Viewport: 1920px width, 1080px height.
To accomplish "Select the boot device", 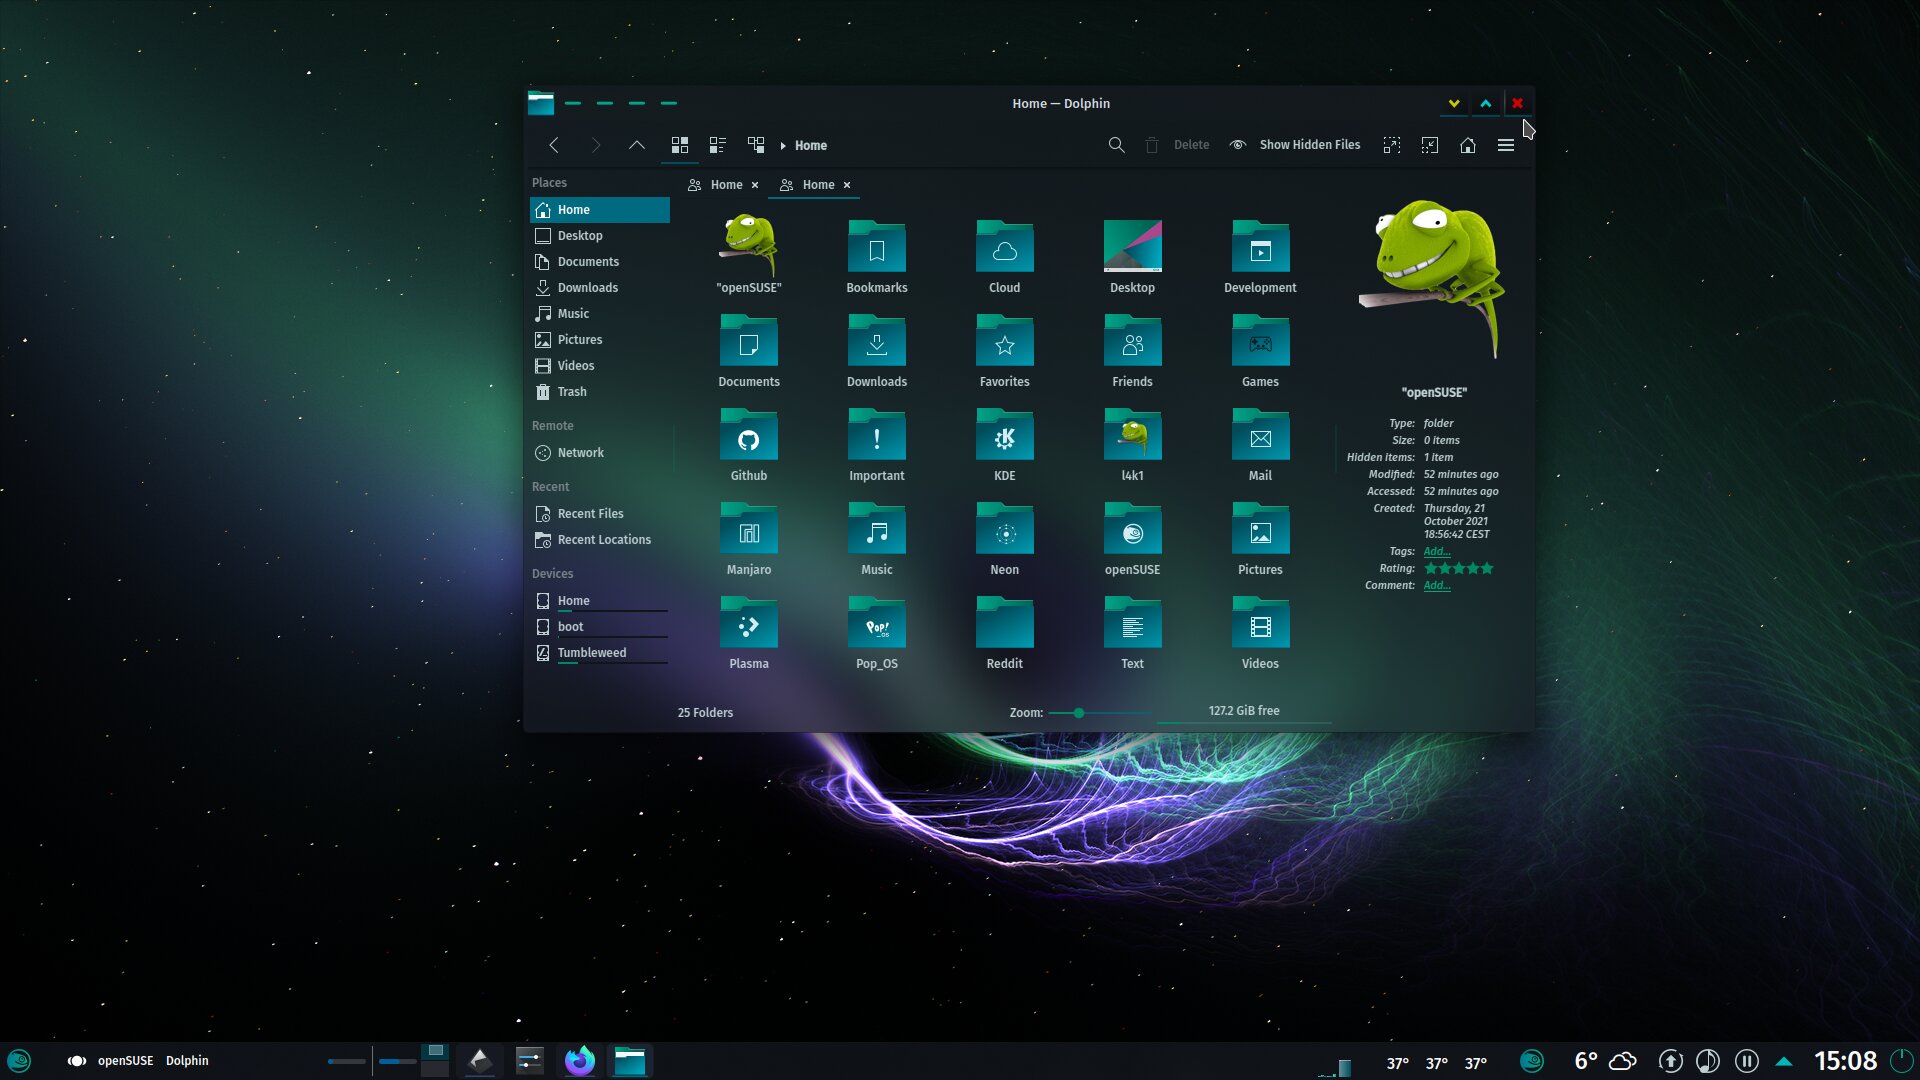I will click(599, 627).
